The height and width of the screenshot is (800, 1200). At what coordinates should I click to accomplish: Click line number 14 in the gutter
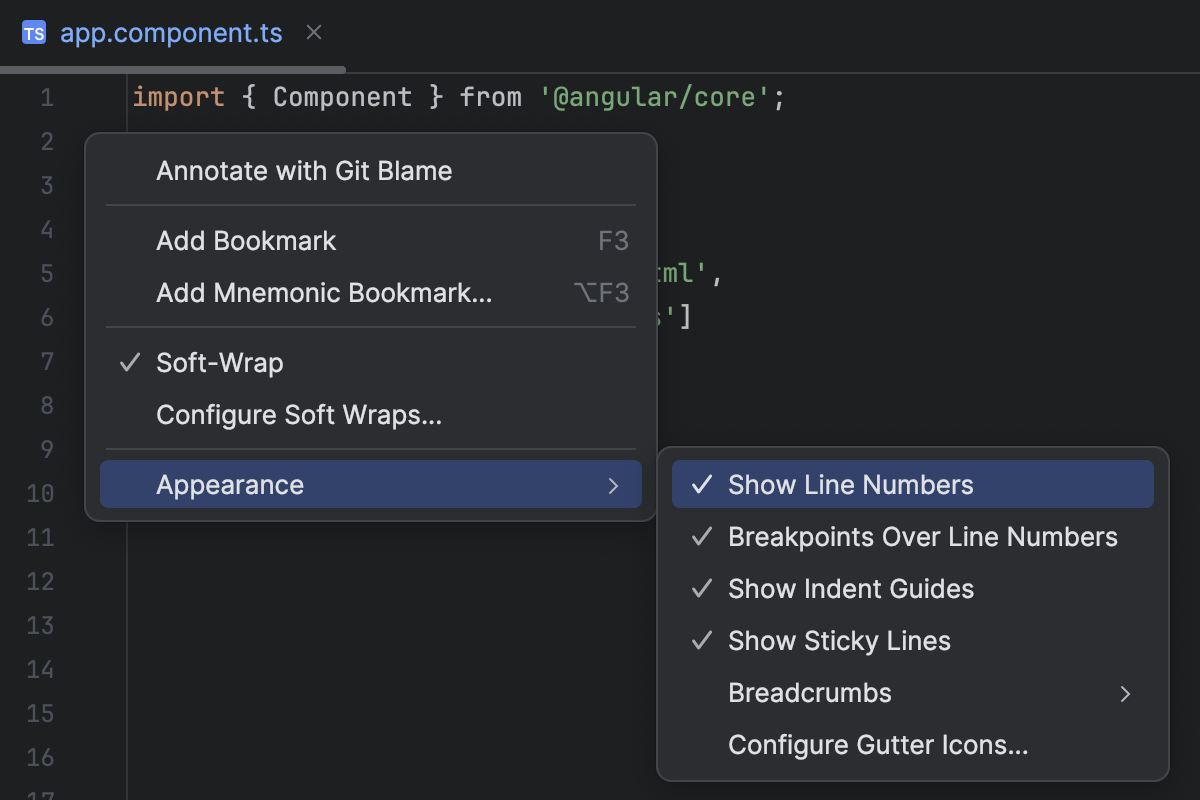pyautogui.click(x=39, y=669)
